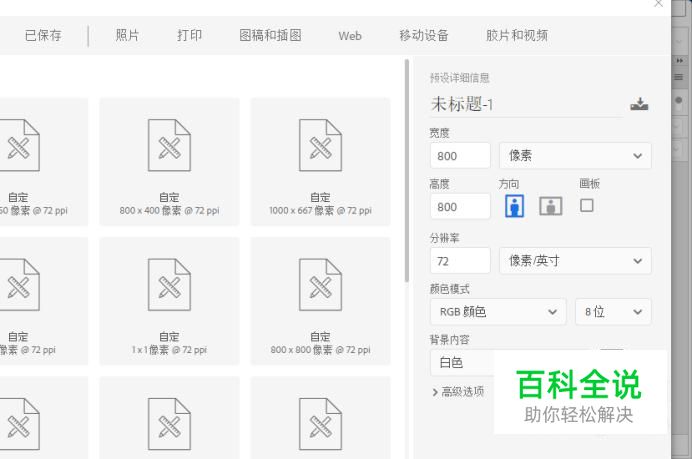Viewport: 692px width, 459px height.
Task: Switch to the 胶片和视频 tab
Action: [517, 35]
